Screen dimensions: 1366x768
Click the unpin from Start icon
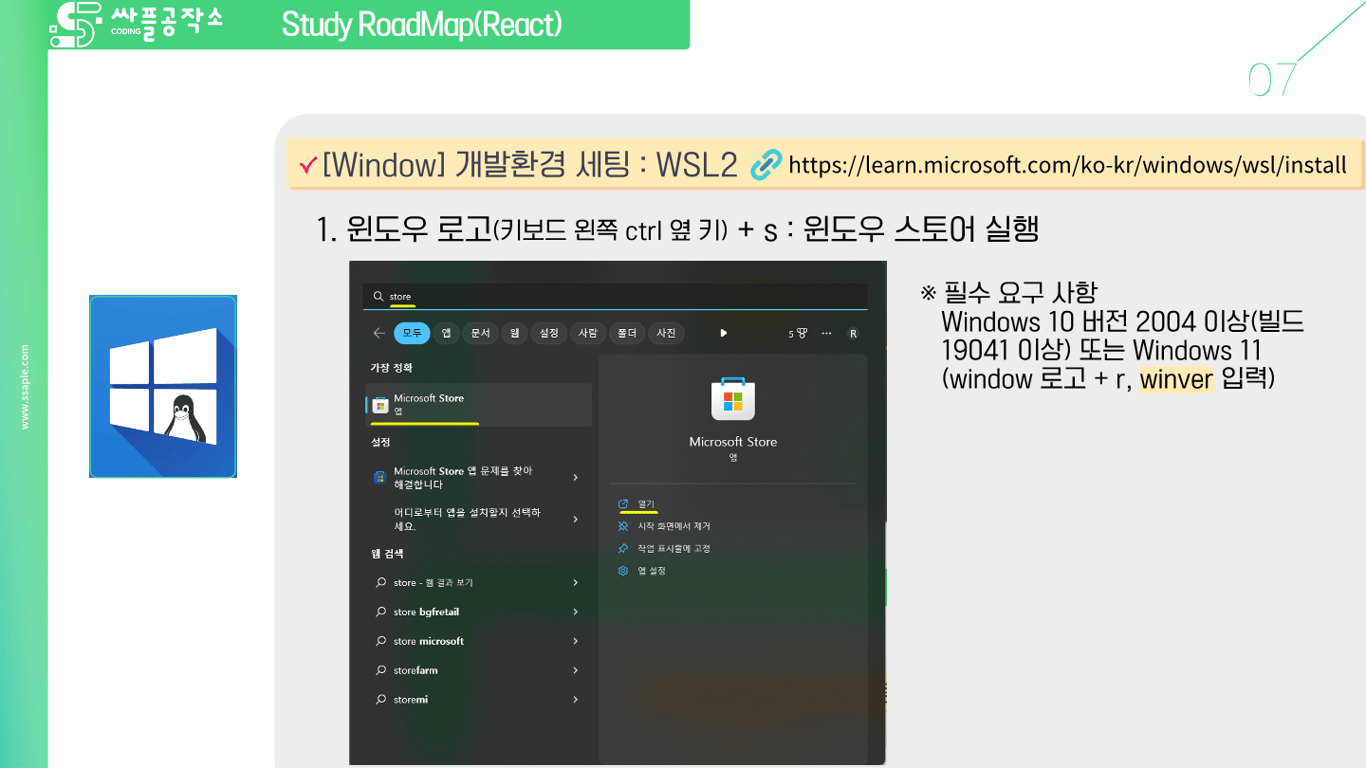[623, 526]
